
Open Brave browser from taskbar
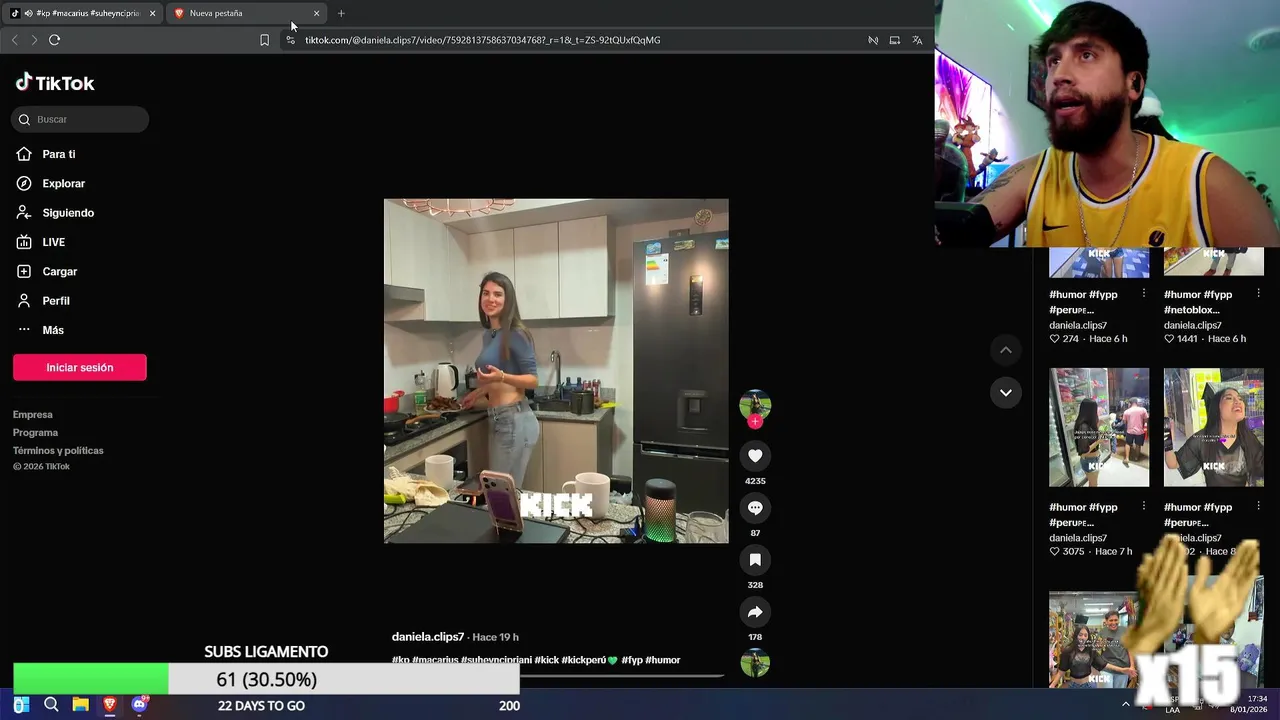tap(110, 705)
